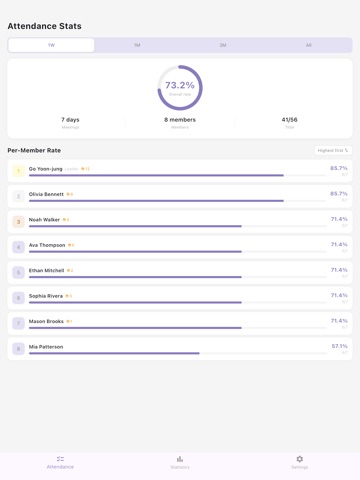Open the Statistics bar chart tab
This screenshot has width=360, height=480.
[x=180, y=462]
